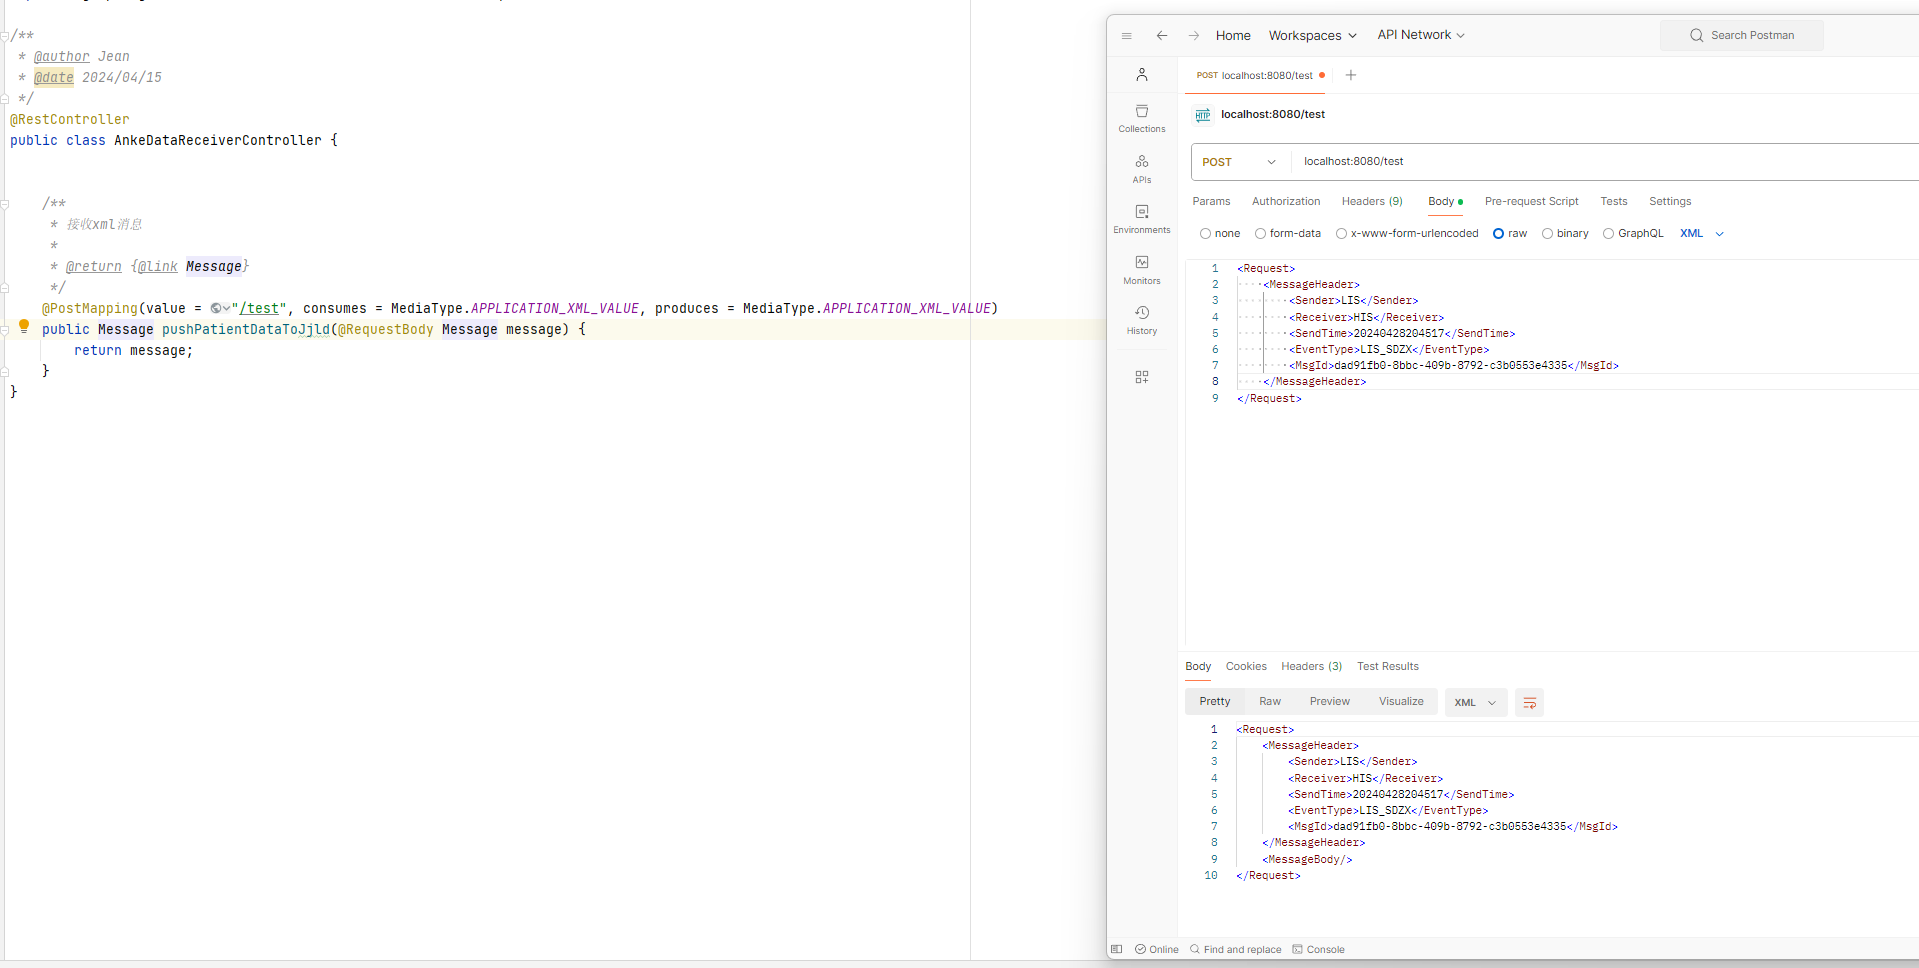Click the localhost:8080/test request title

1273,115
